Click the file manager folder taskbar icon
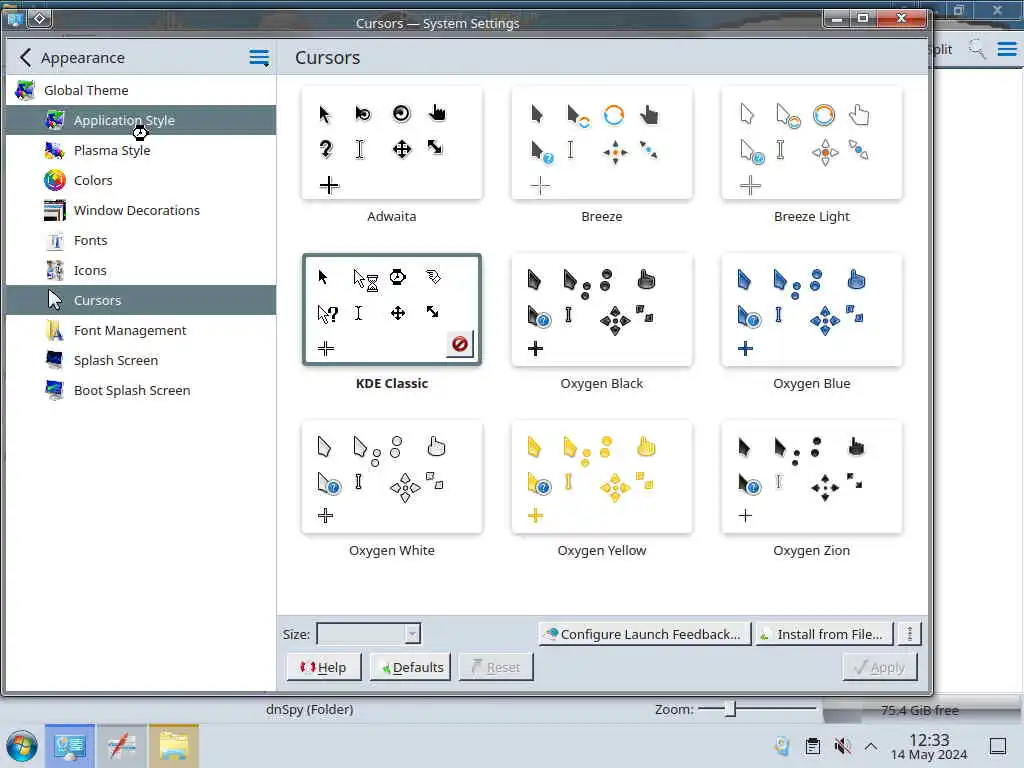This screenshot has height=768, width=1024. point(174,746)
